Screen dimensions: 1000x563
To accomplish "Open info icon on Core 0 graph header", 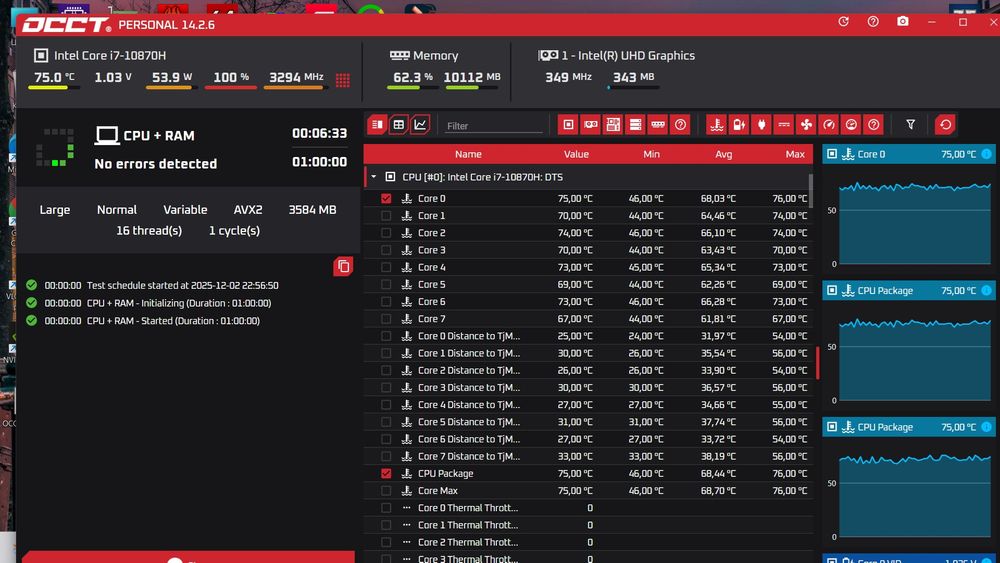I will pyautogui.click(x=986, y=154).
